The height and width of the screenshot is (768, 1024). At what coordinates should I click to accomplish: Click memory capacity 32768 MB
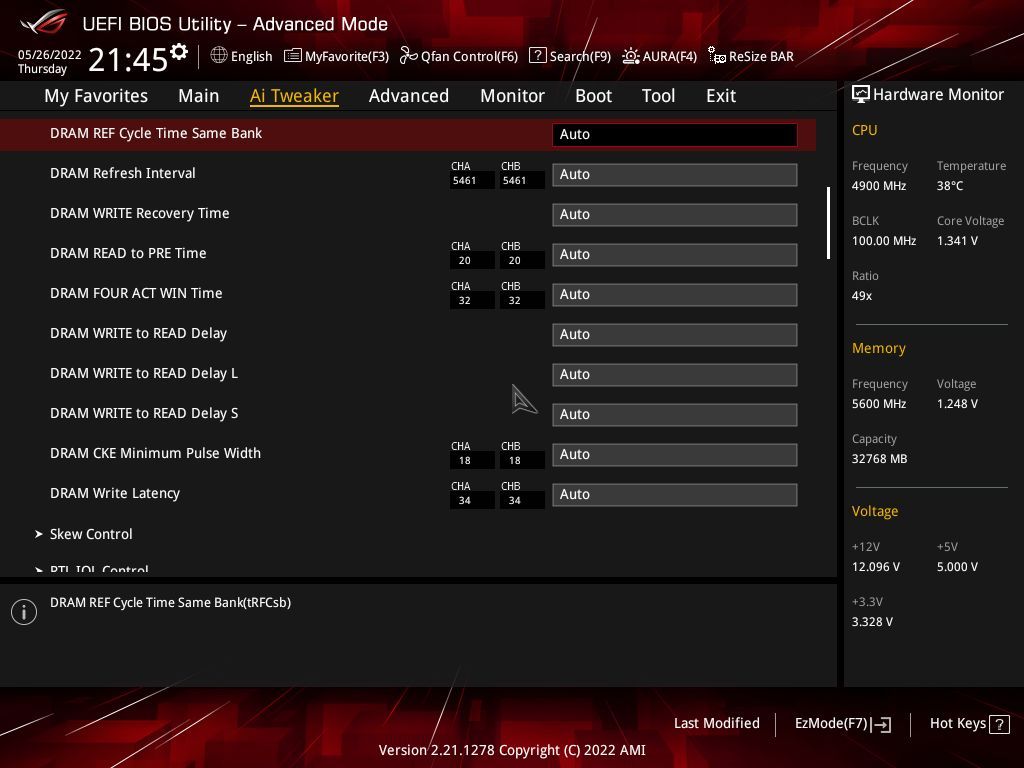(880, 459)
